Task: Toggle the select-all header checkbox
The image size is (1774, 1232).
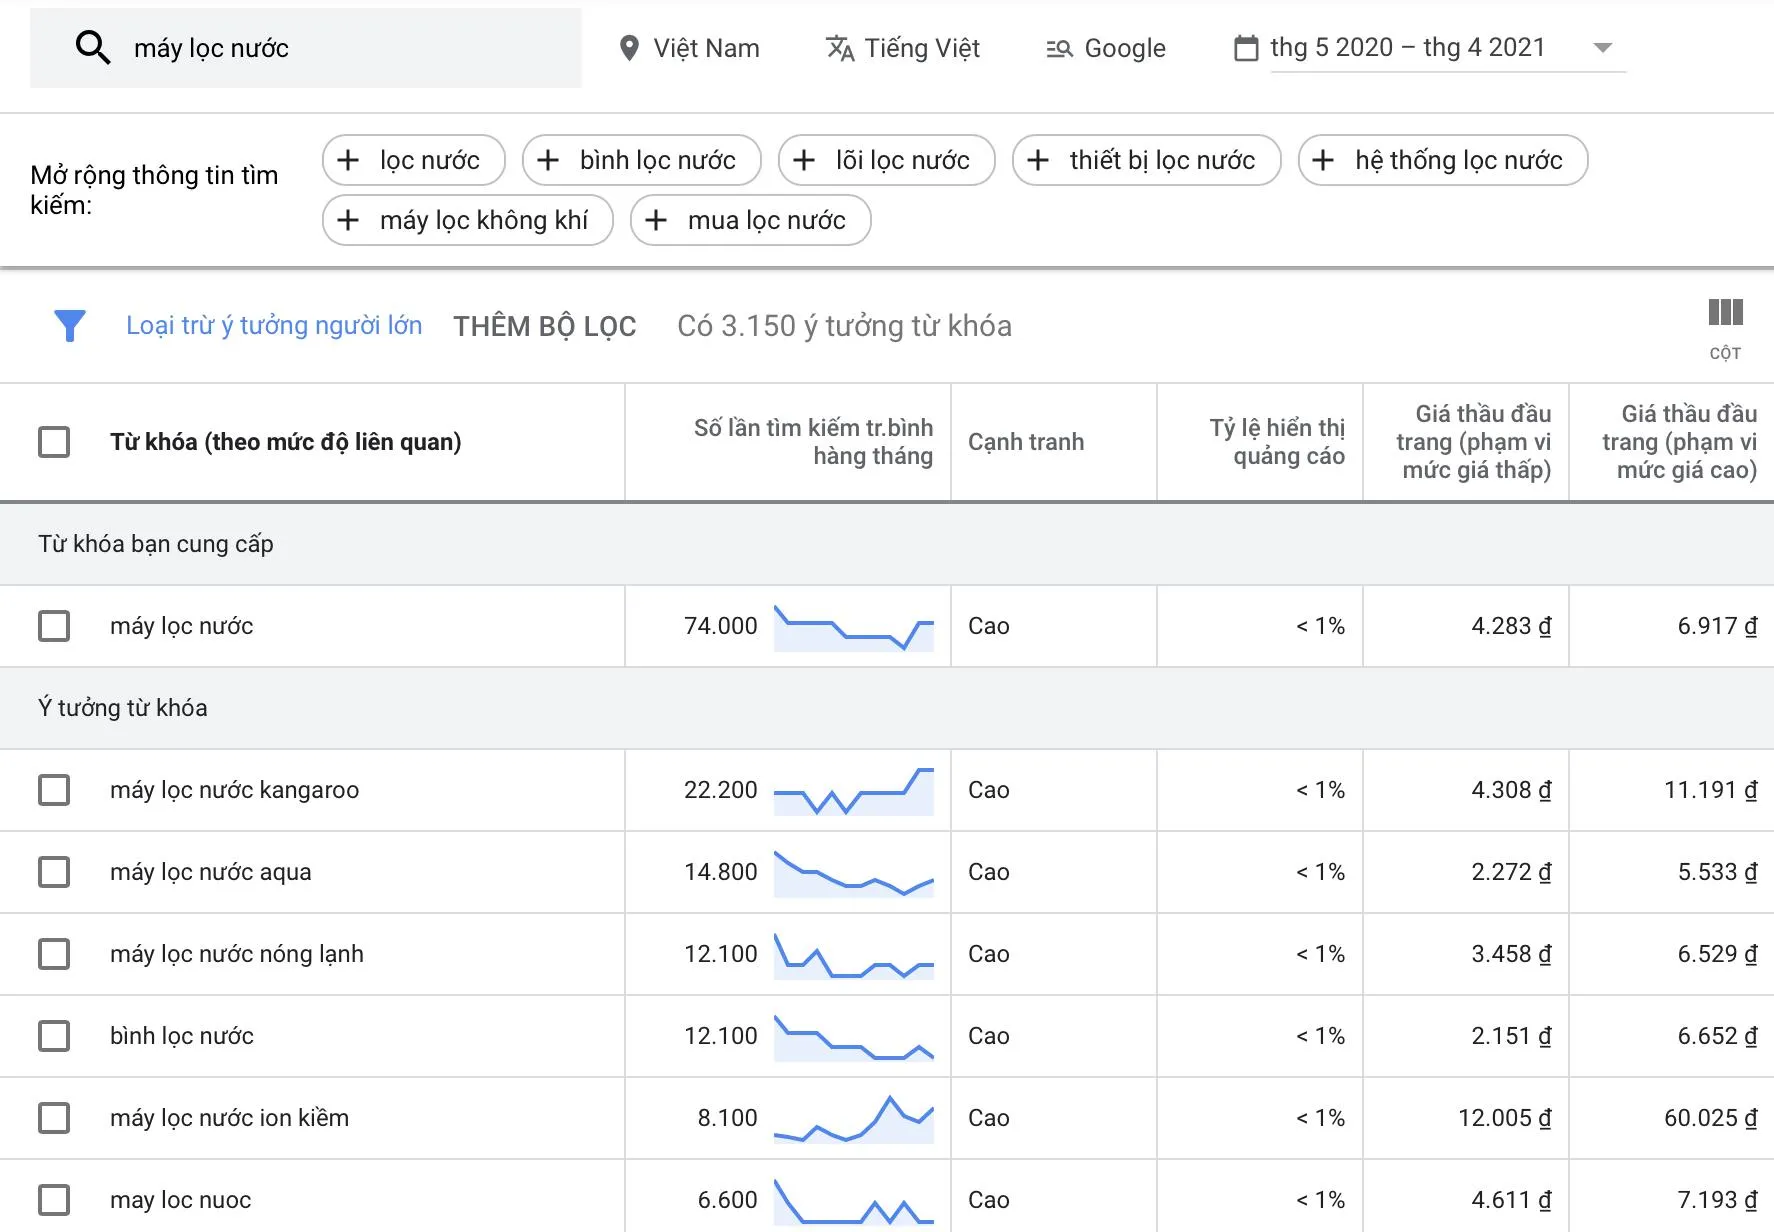Action: click(54, 442)
